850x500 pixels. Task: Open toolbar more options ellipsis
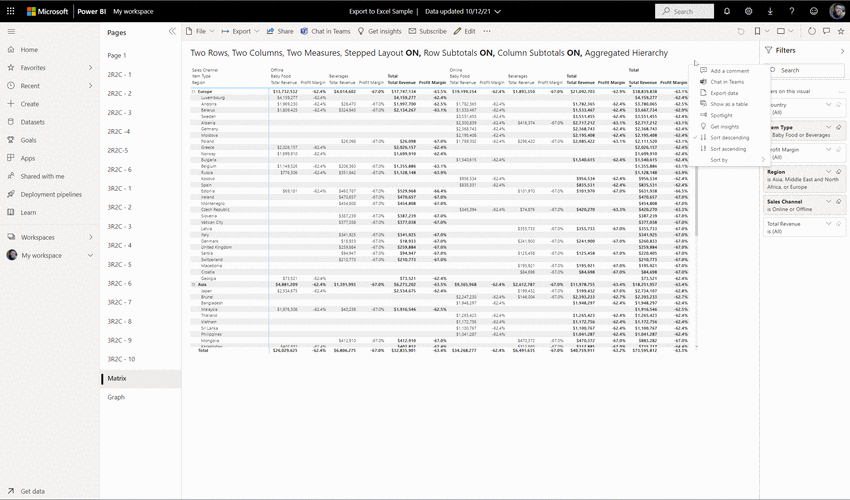(487, 31)
